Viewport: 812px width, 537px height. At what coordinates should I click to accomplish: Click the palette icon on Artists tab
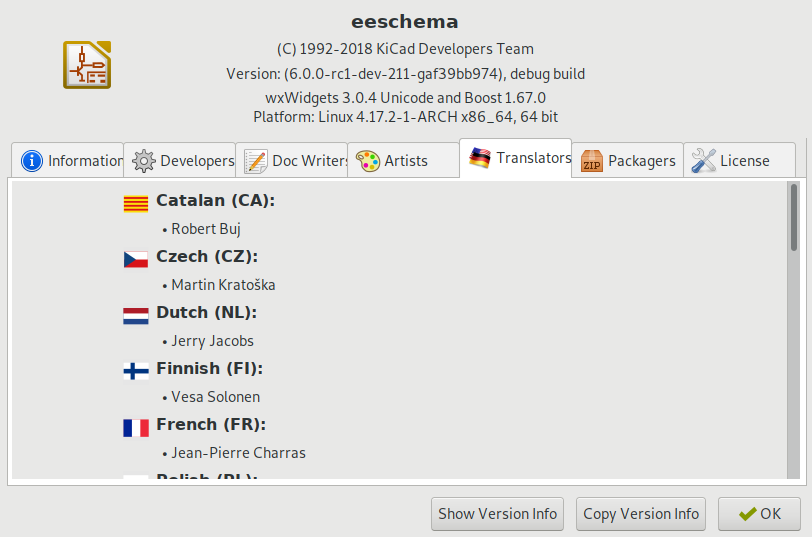pyautogui.click(x=368, y=160)
